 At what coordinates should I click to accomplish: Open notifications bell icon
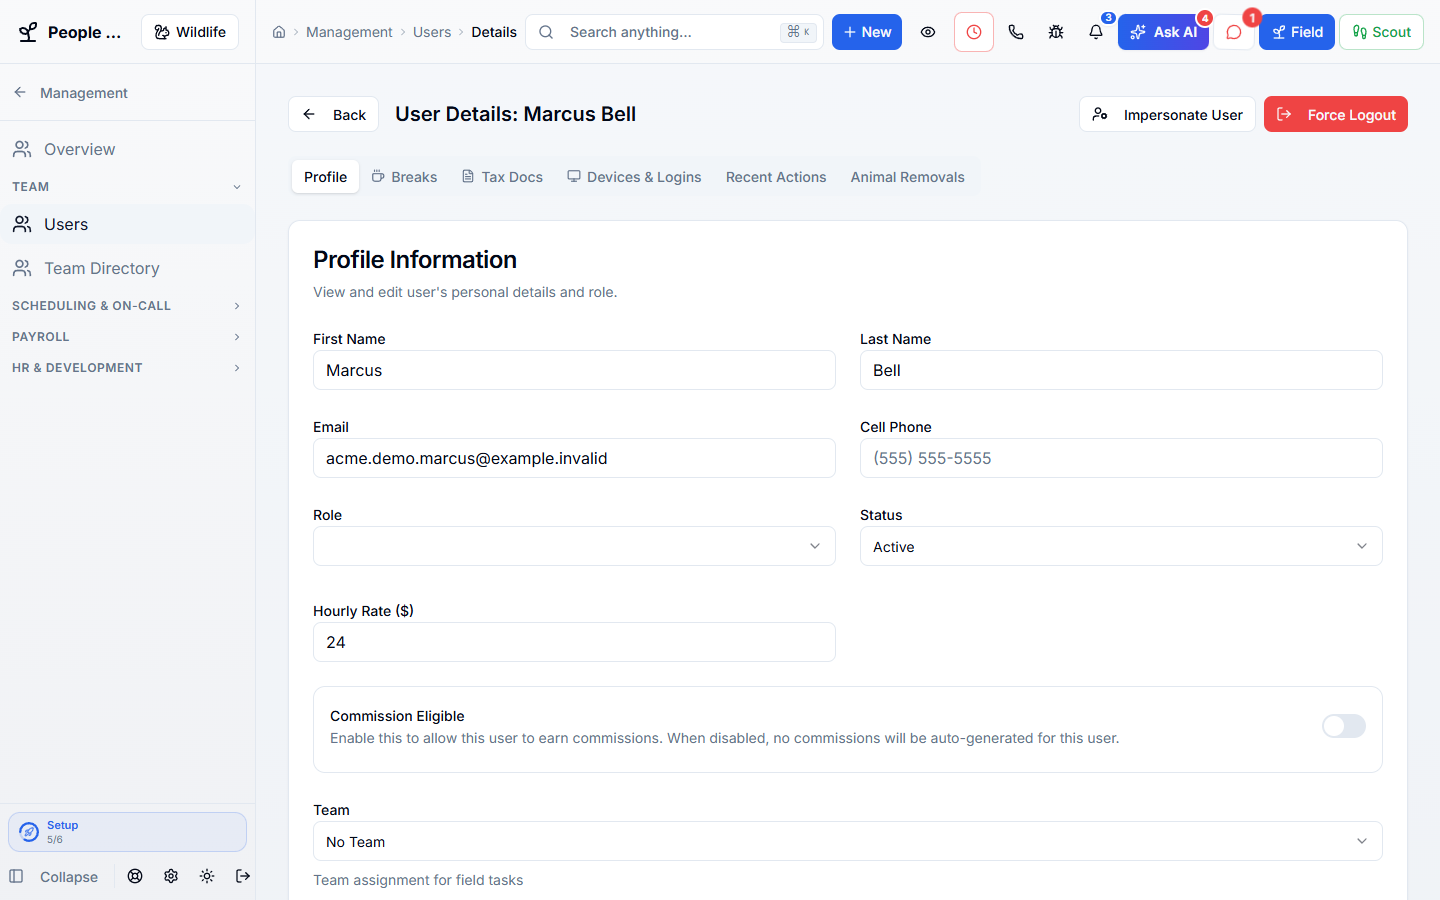pos(1096,32)
